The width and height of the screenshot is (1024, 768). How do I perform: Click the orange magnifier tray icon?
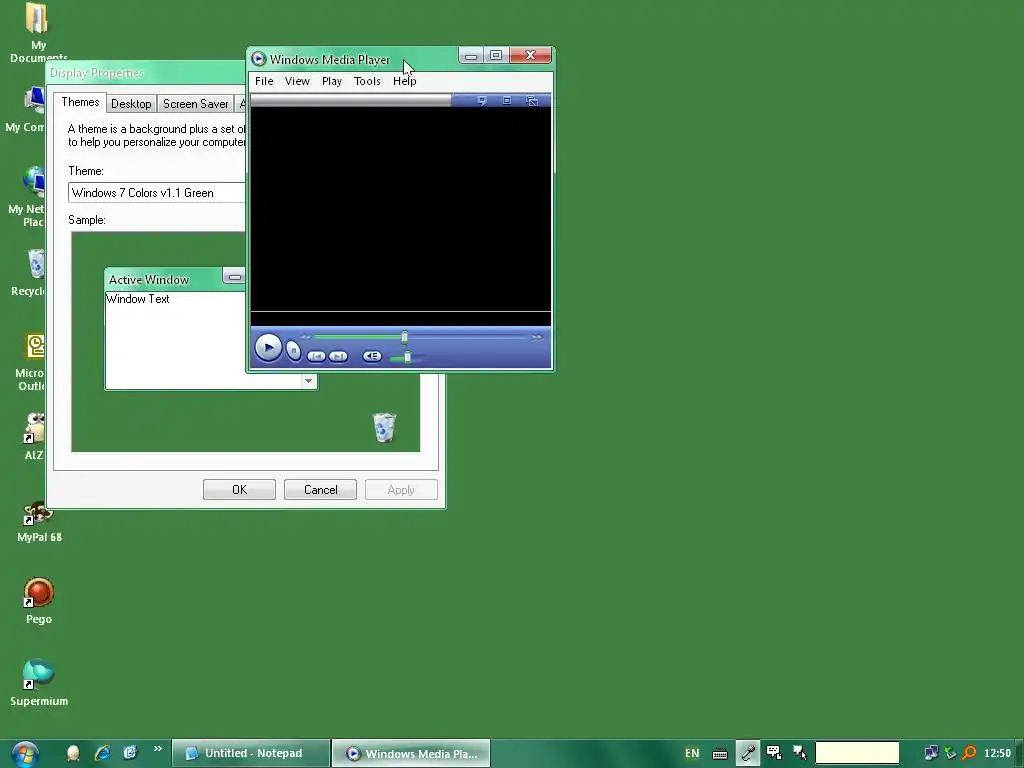click(x=970, y=753)
